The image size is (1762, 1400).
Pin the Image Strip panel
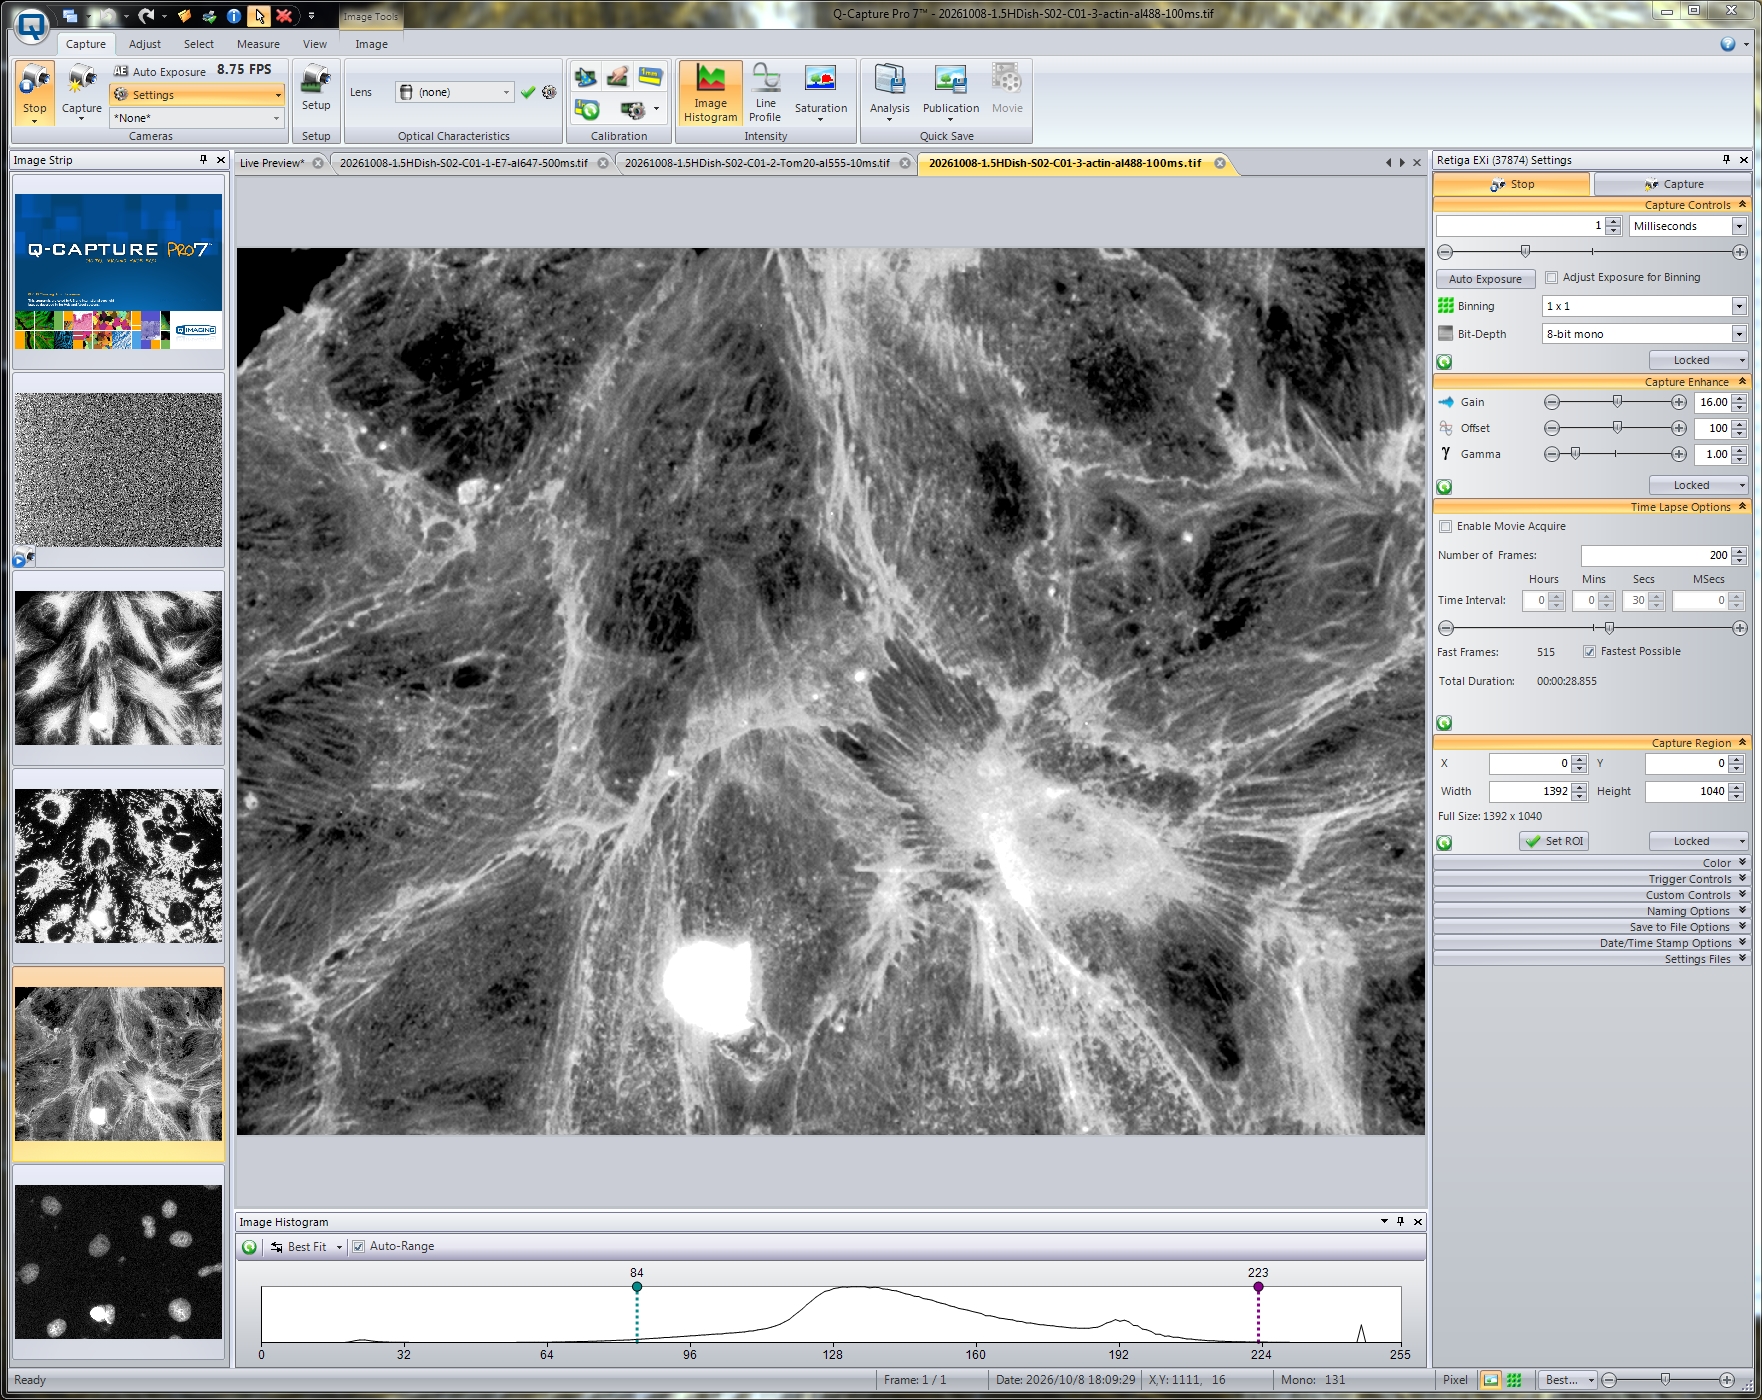pyautogui.click(x=203, y=160)
